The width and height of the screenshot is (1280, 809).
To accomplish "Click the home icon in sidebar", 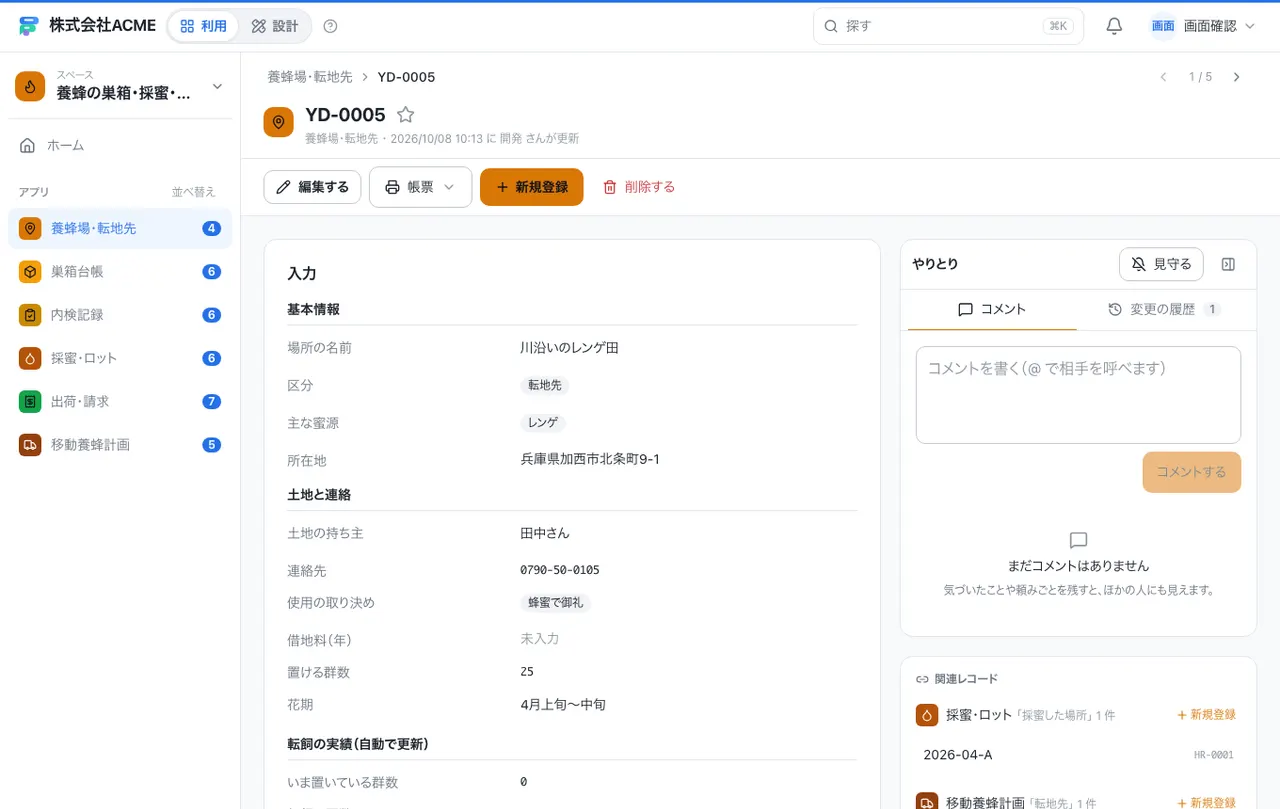I will (28, 145).
